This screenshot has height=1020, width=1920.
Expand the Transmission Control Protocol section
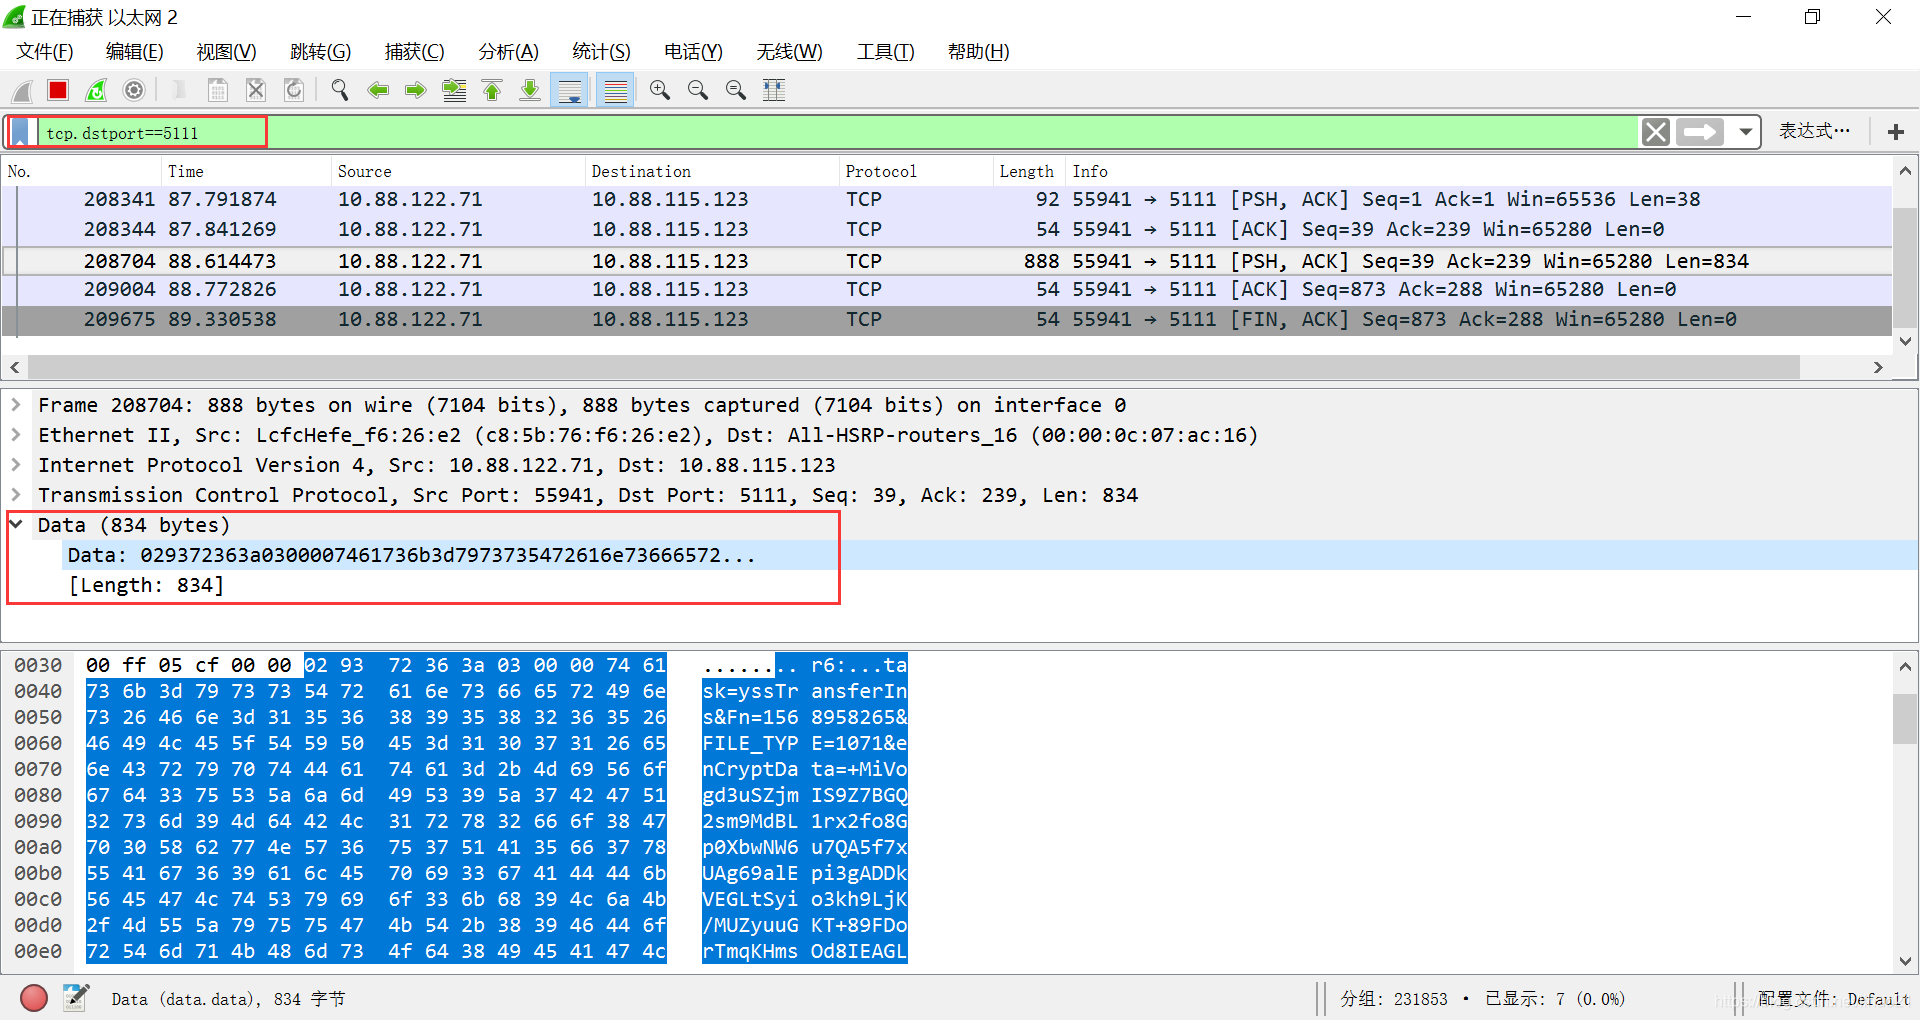(x=16, y=495)
